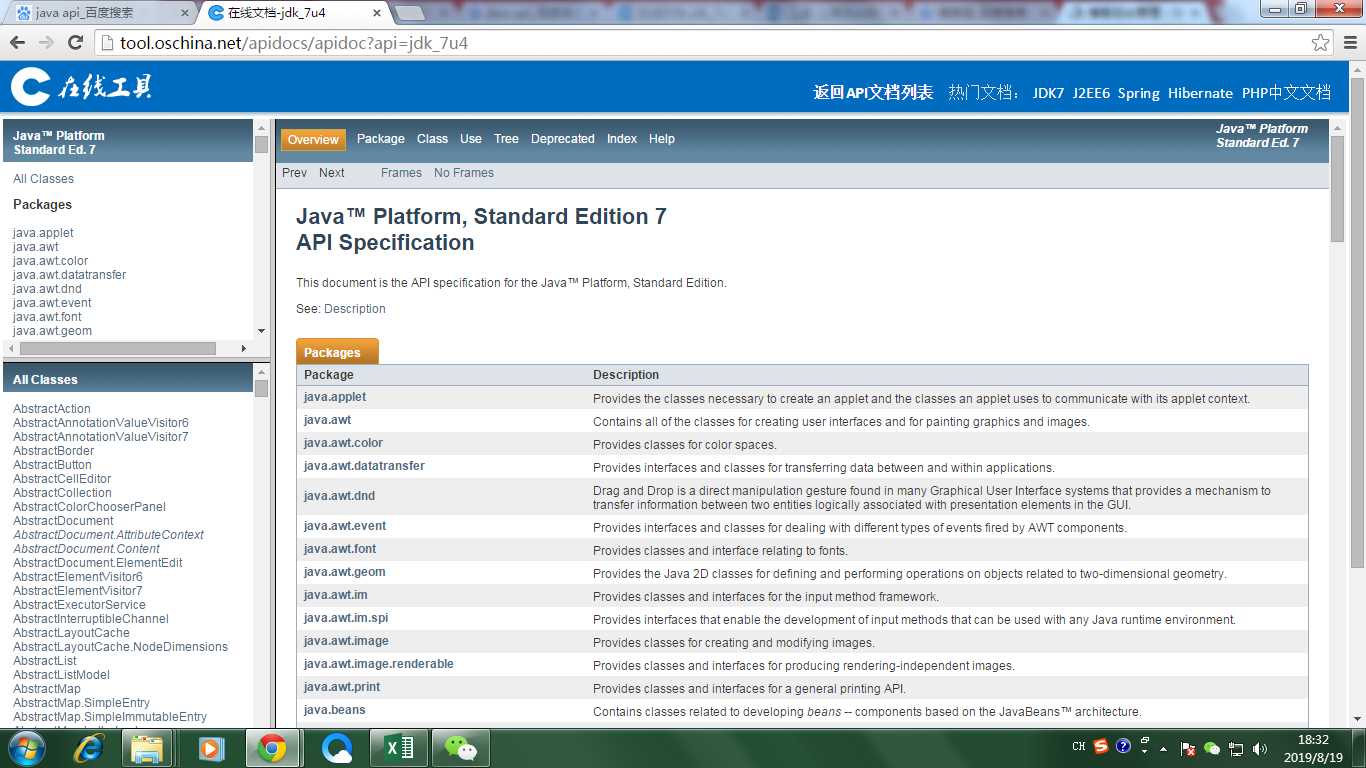Open a new browser tab
Screen dimensions: 1366x768
coord(410,13)
